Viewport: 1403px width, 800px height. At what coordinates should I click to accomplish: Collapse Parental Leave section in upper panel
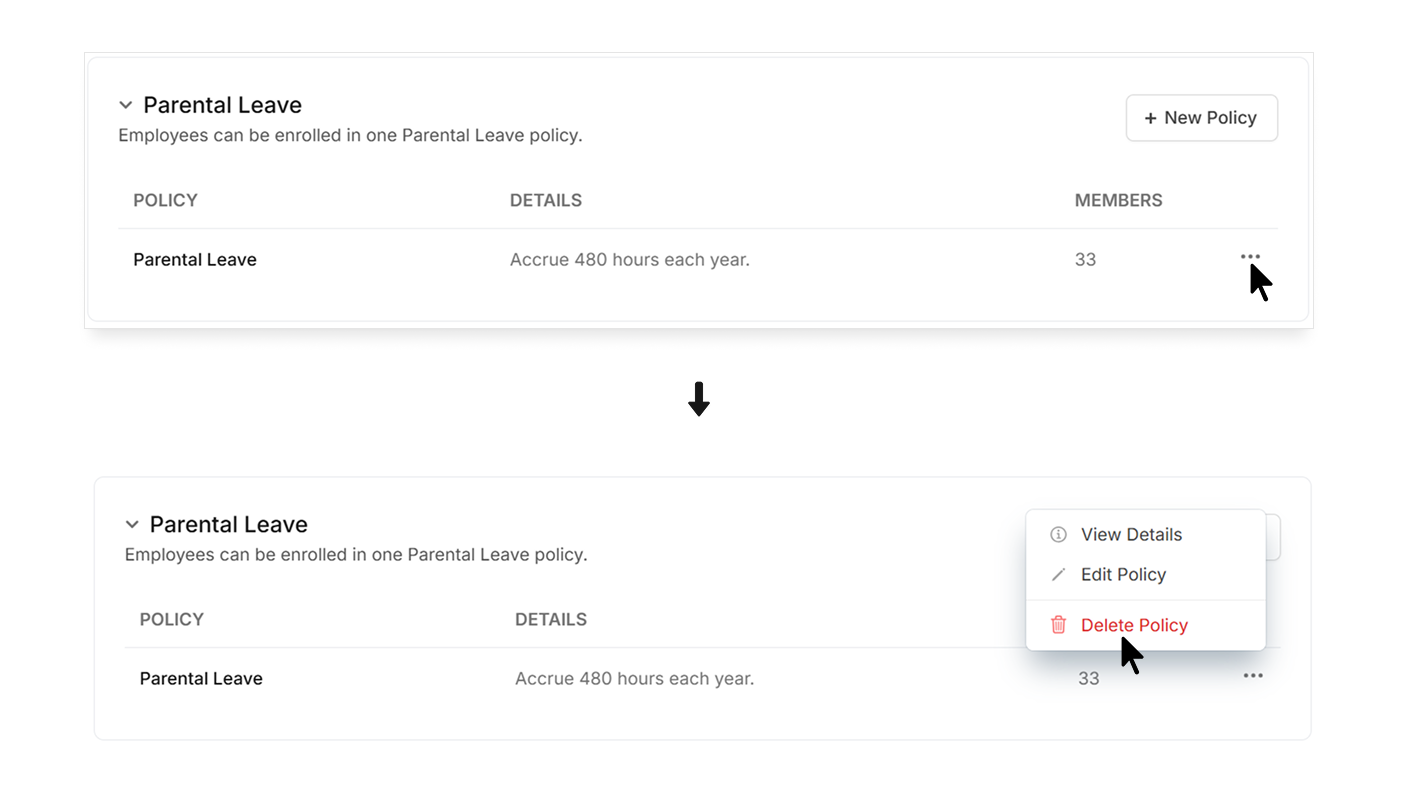click(x=125, y=105)
